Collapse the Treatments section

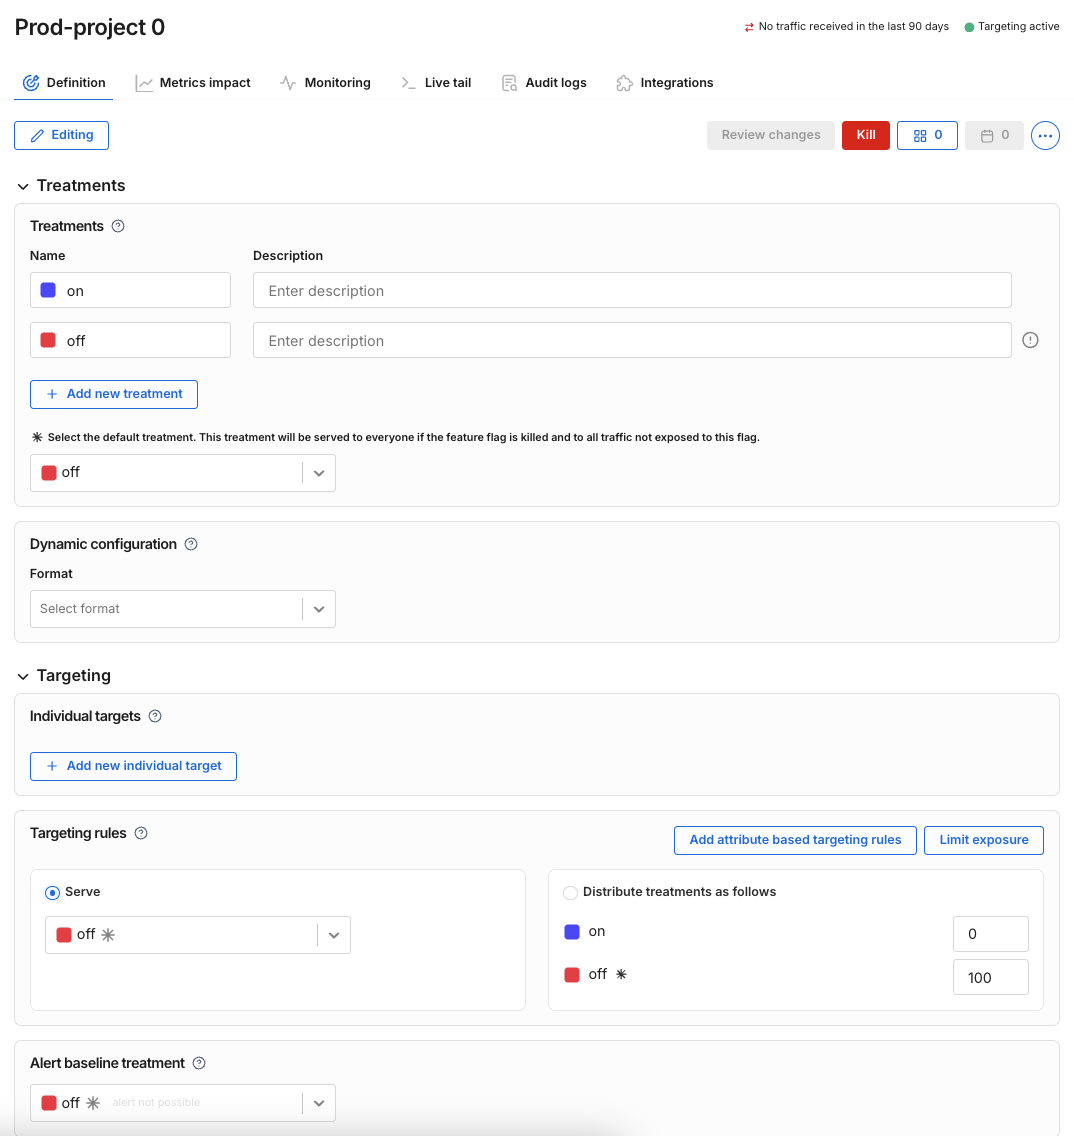point(23,186)
